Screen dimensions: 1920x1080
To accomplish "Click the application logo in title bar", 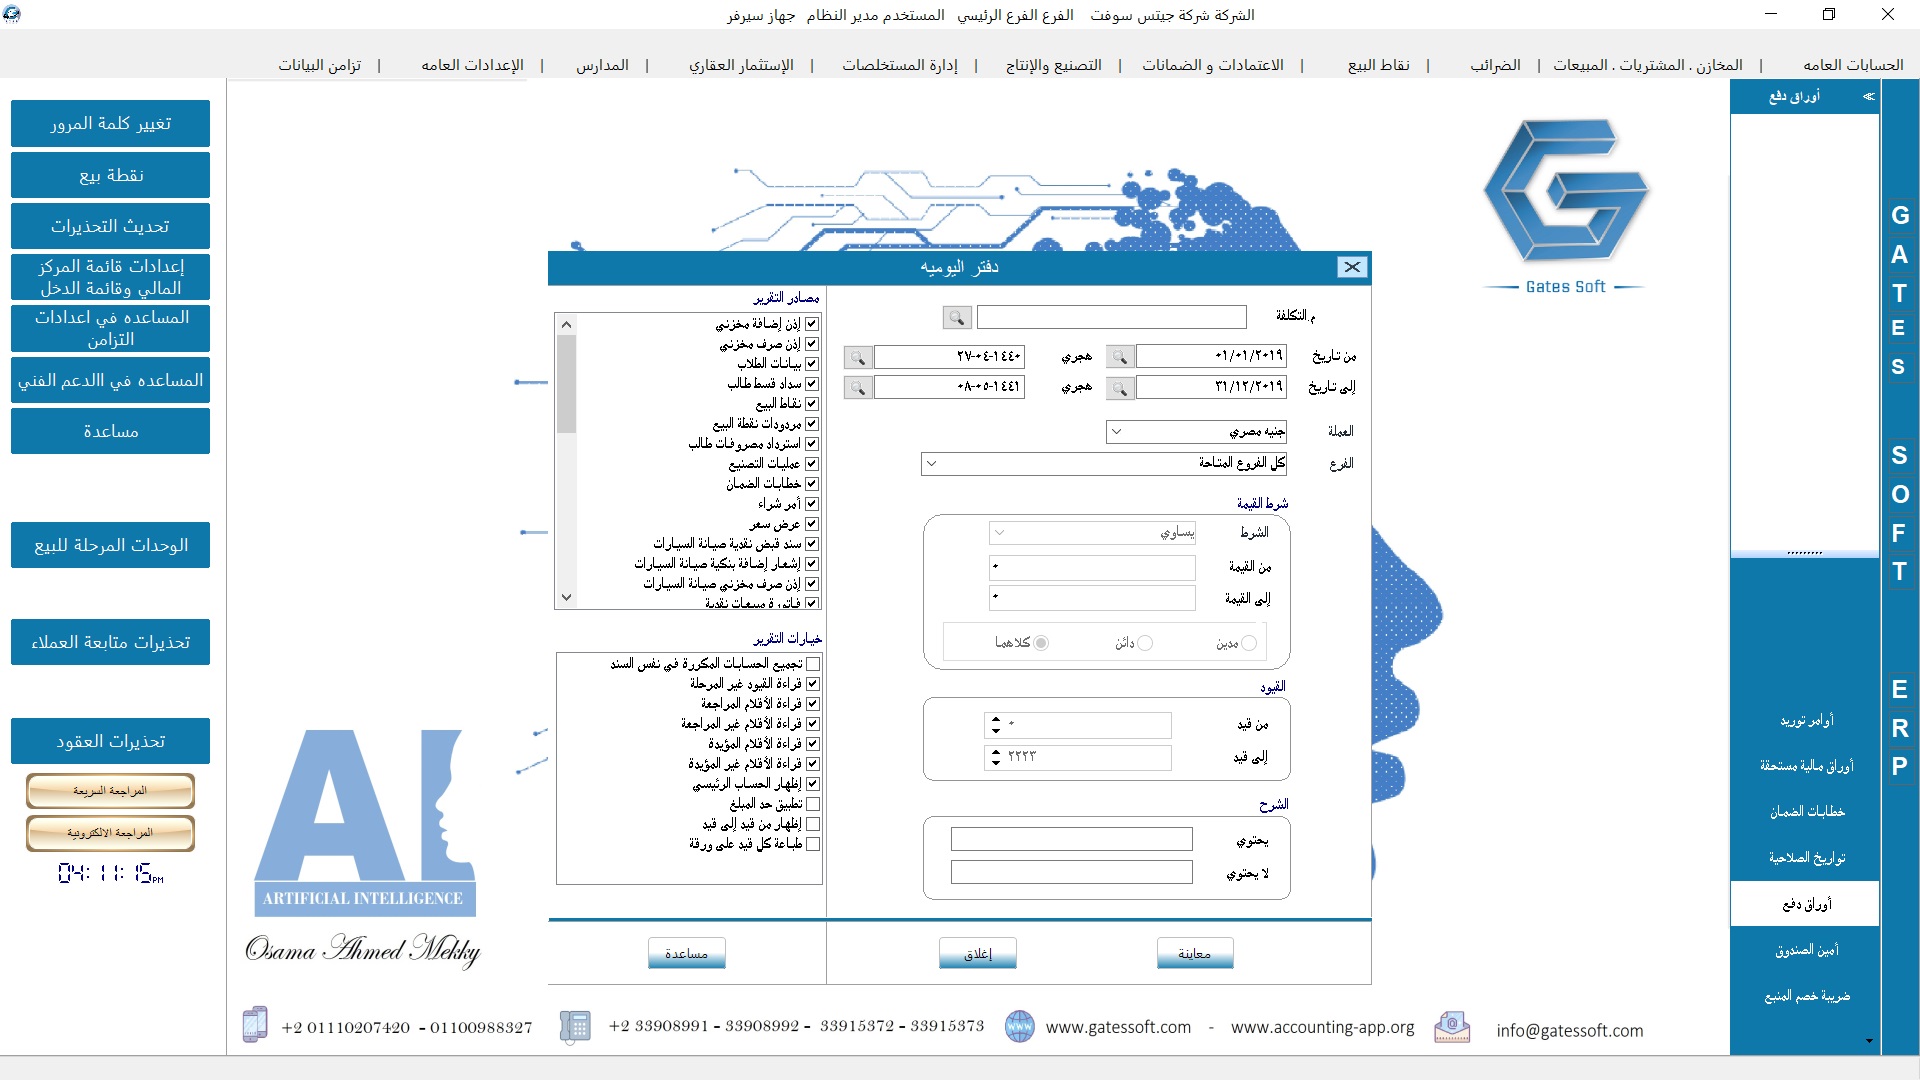I will pos(12,14).
